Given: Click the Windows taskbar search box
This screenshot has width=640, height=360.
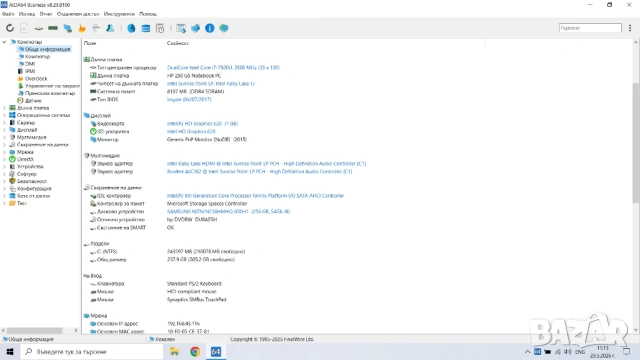Looking at the screenshot, I should click(91, 351).
